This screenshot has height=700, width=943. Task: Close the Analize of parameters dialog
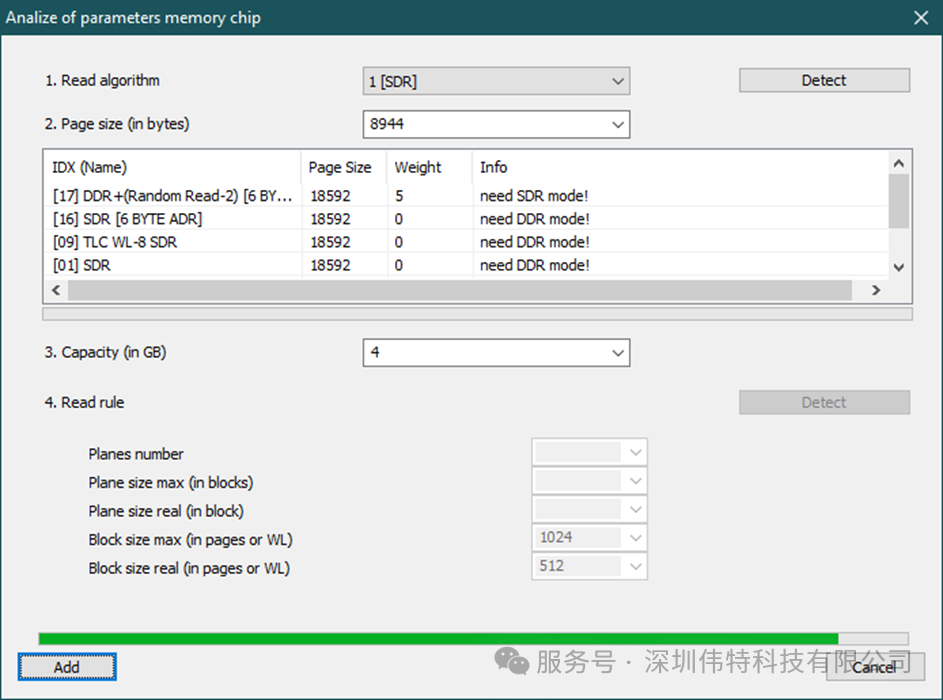click(x=920, y=17)
